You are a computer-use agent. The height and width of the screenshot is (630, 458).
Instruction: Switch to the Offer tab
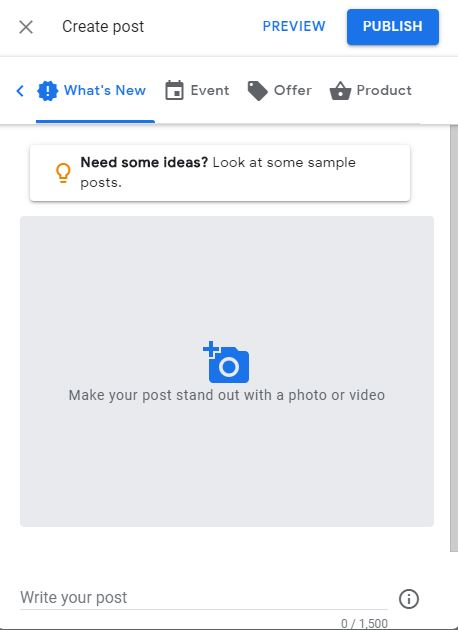click(279, 91)
